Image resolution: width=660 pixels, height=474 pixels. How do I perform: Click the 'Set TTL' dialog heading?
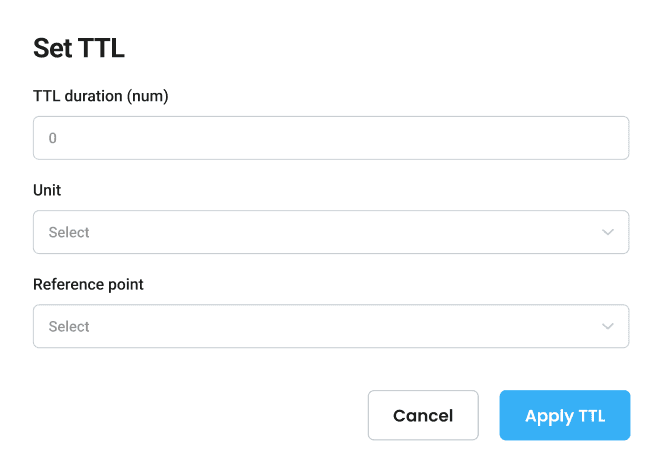tap(79, 48)
